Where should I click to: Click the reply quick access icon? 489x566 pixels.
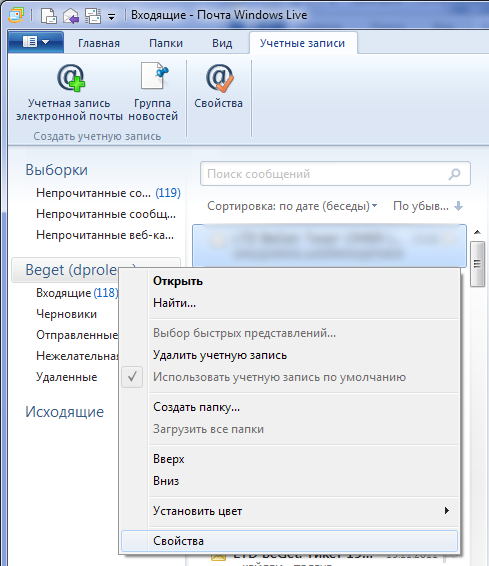71,16
